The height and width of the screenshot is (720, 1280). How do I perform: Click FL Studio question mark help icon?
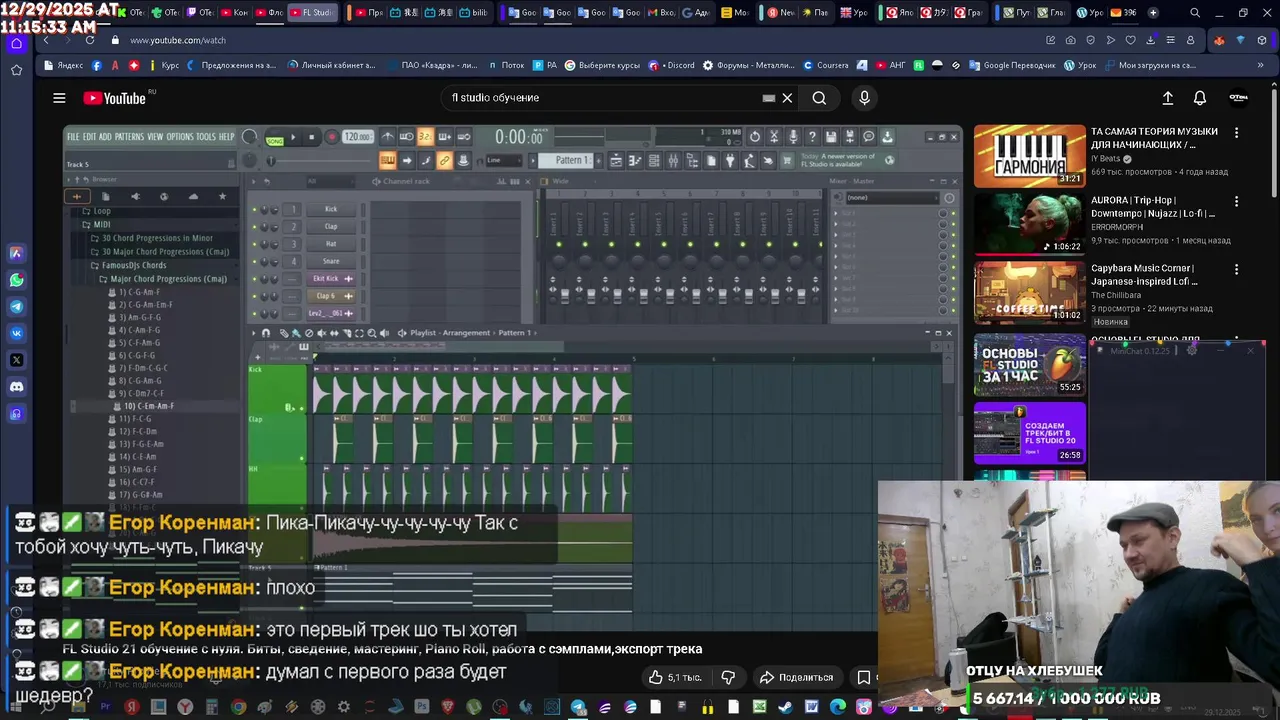tap(812, 136)
